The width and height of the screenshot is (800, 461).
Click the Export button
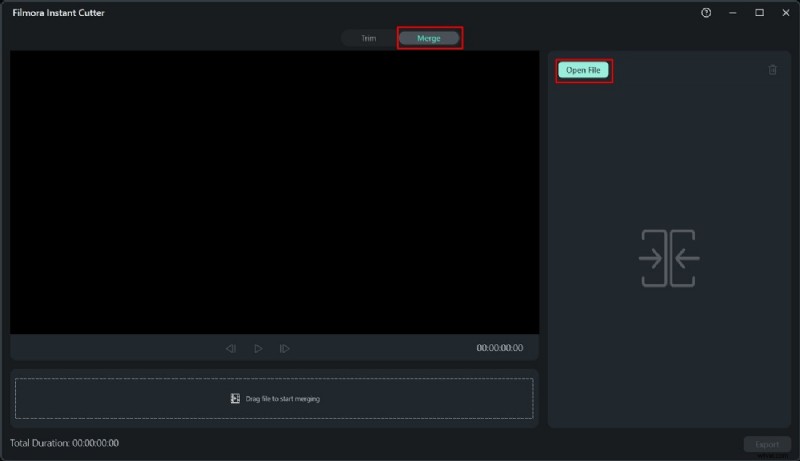coord(767,444)
